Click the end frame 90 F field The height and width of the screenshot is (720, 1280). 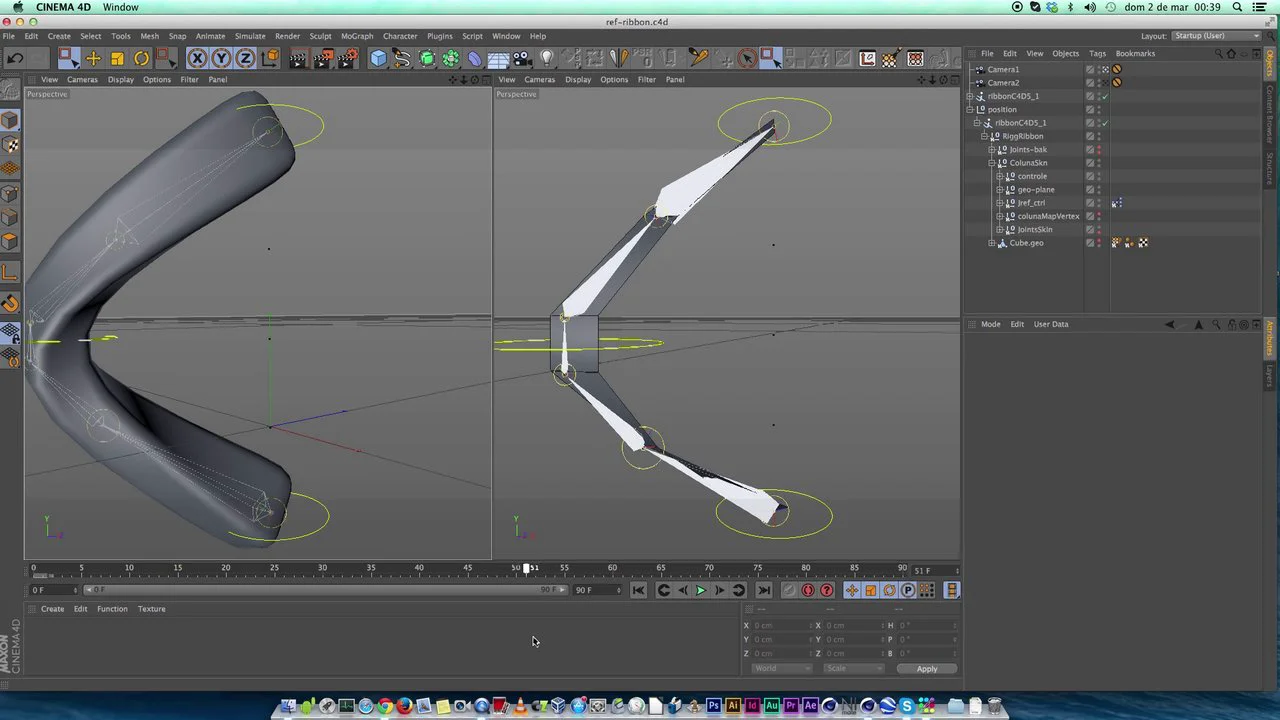(596, 590)
